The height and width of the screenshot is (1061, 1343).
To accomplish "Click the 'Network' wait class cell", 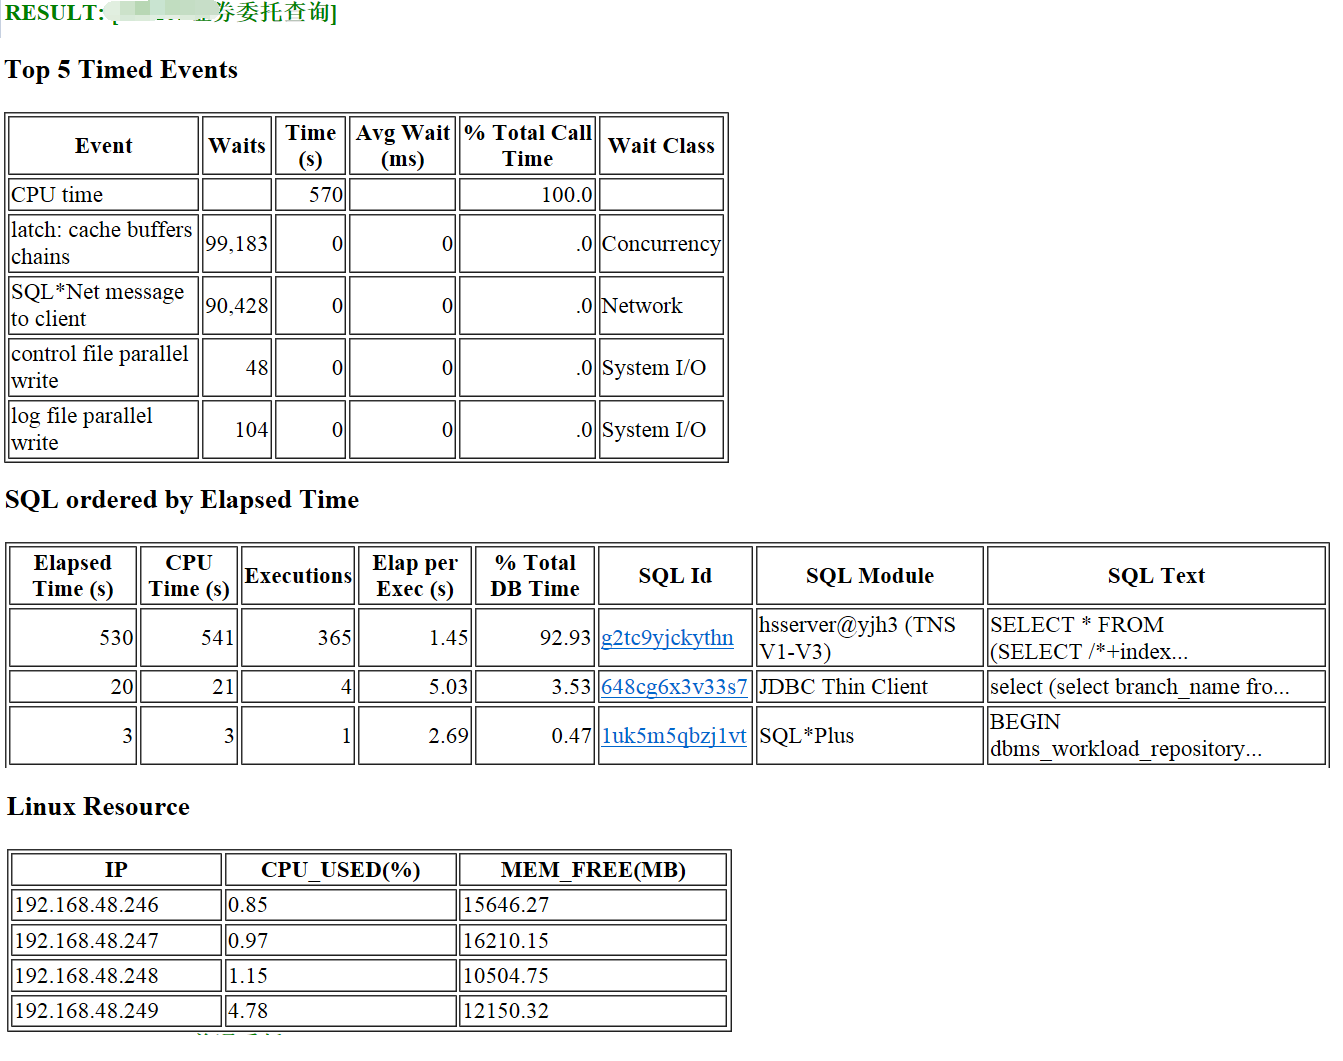I will [x=661, y=305].
